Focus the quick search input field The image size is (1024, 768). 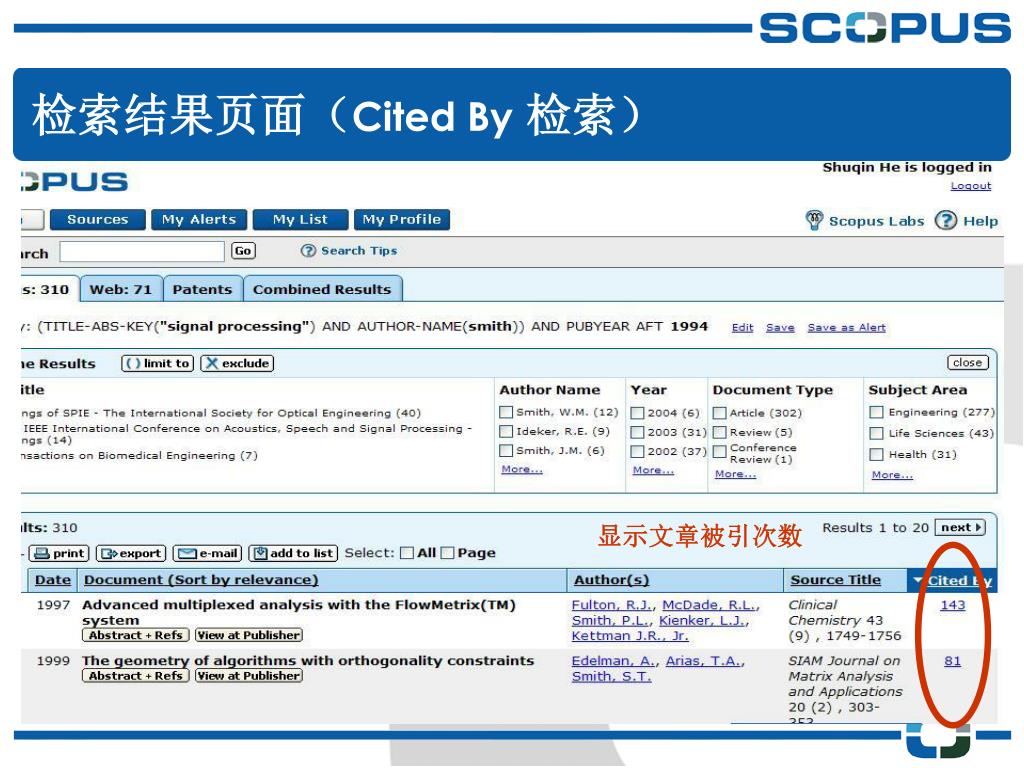pos(142,251)
